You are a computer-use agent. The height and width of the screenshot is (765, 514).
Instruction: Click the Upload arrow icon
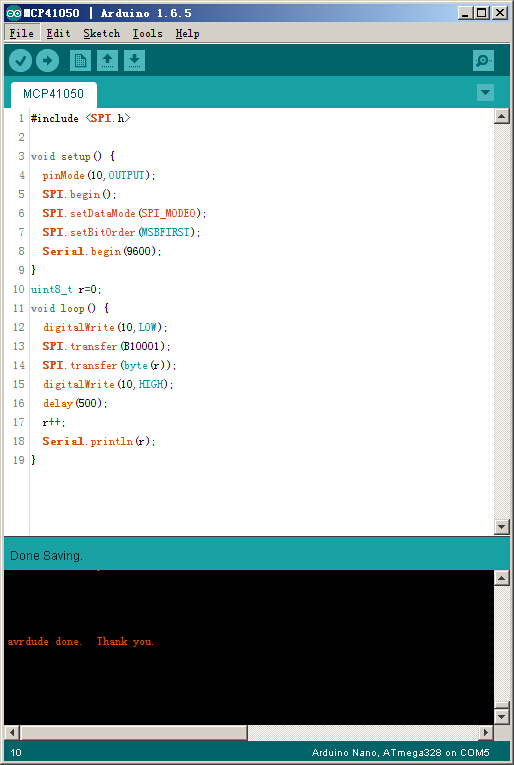47,61
